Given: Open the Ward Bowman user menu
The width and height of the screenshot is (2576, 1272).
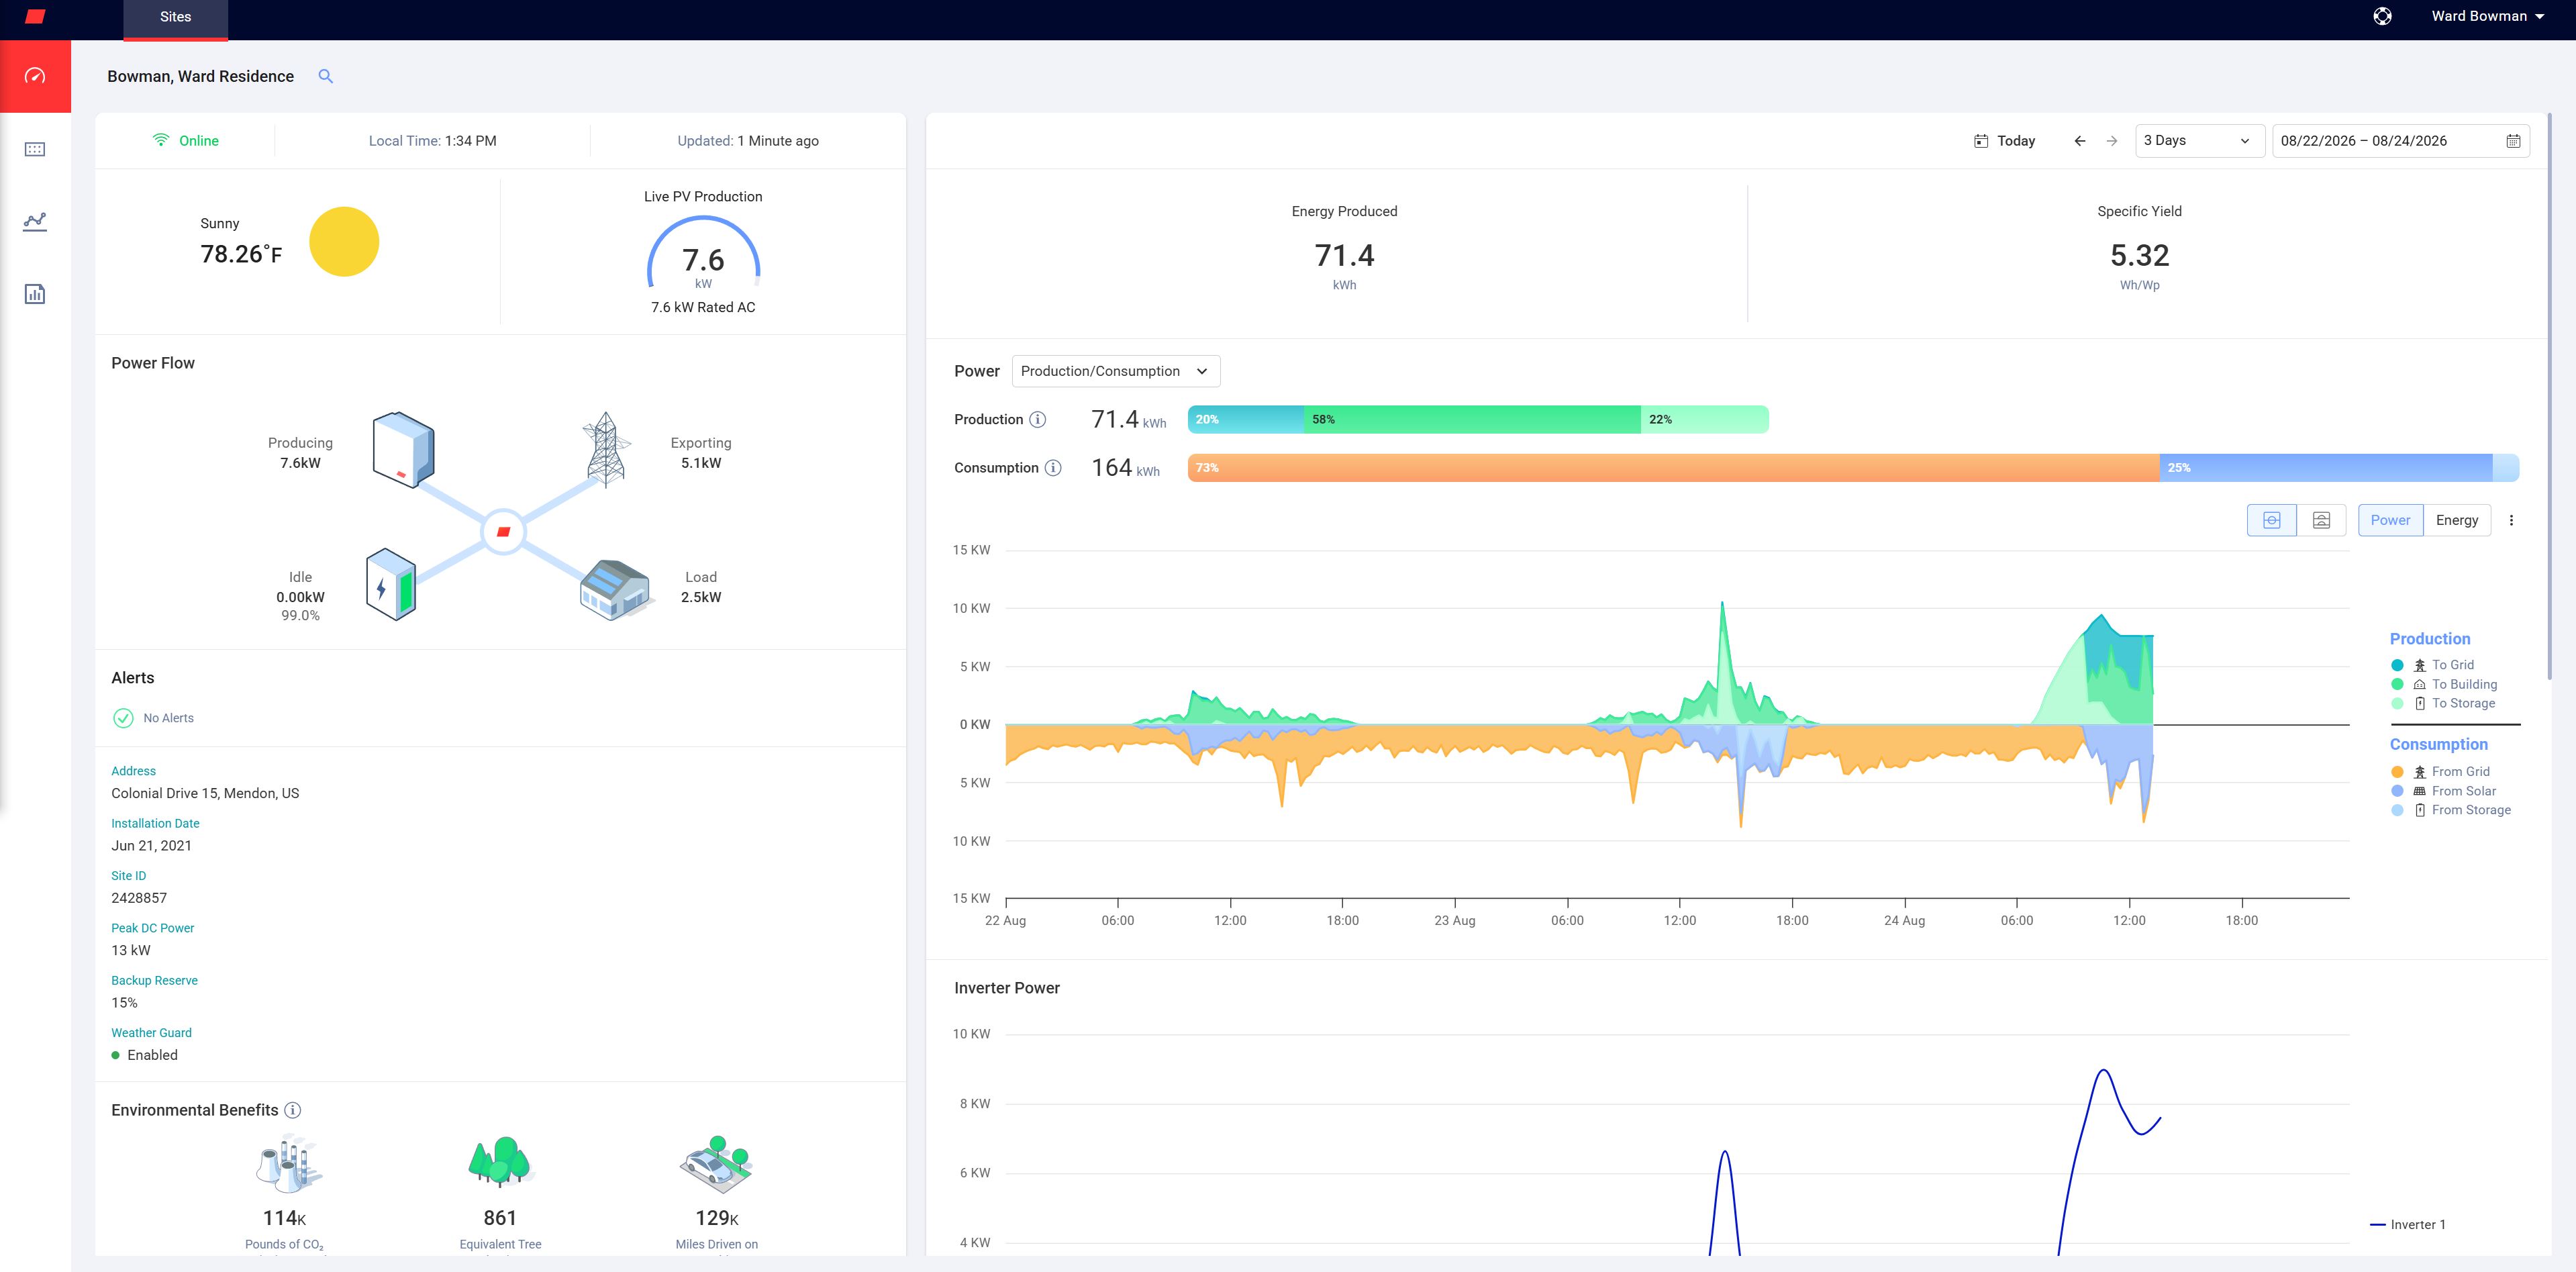Looking at the screenshot, I should [x=2488, y=16].
